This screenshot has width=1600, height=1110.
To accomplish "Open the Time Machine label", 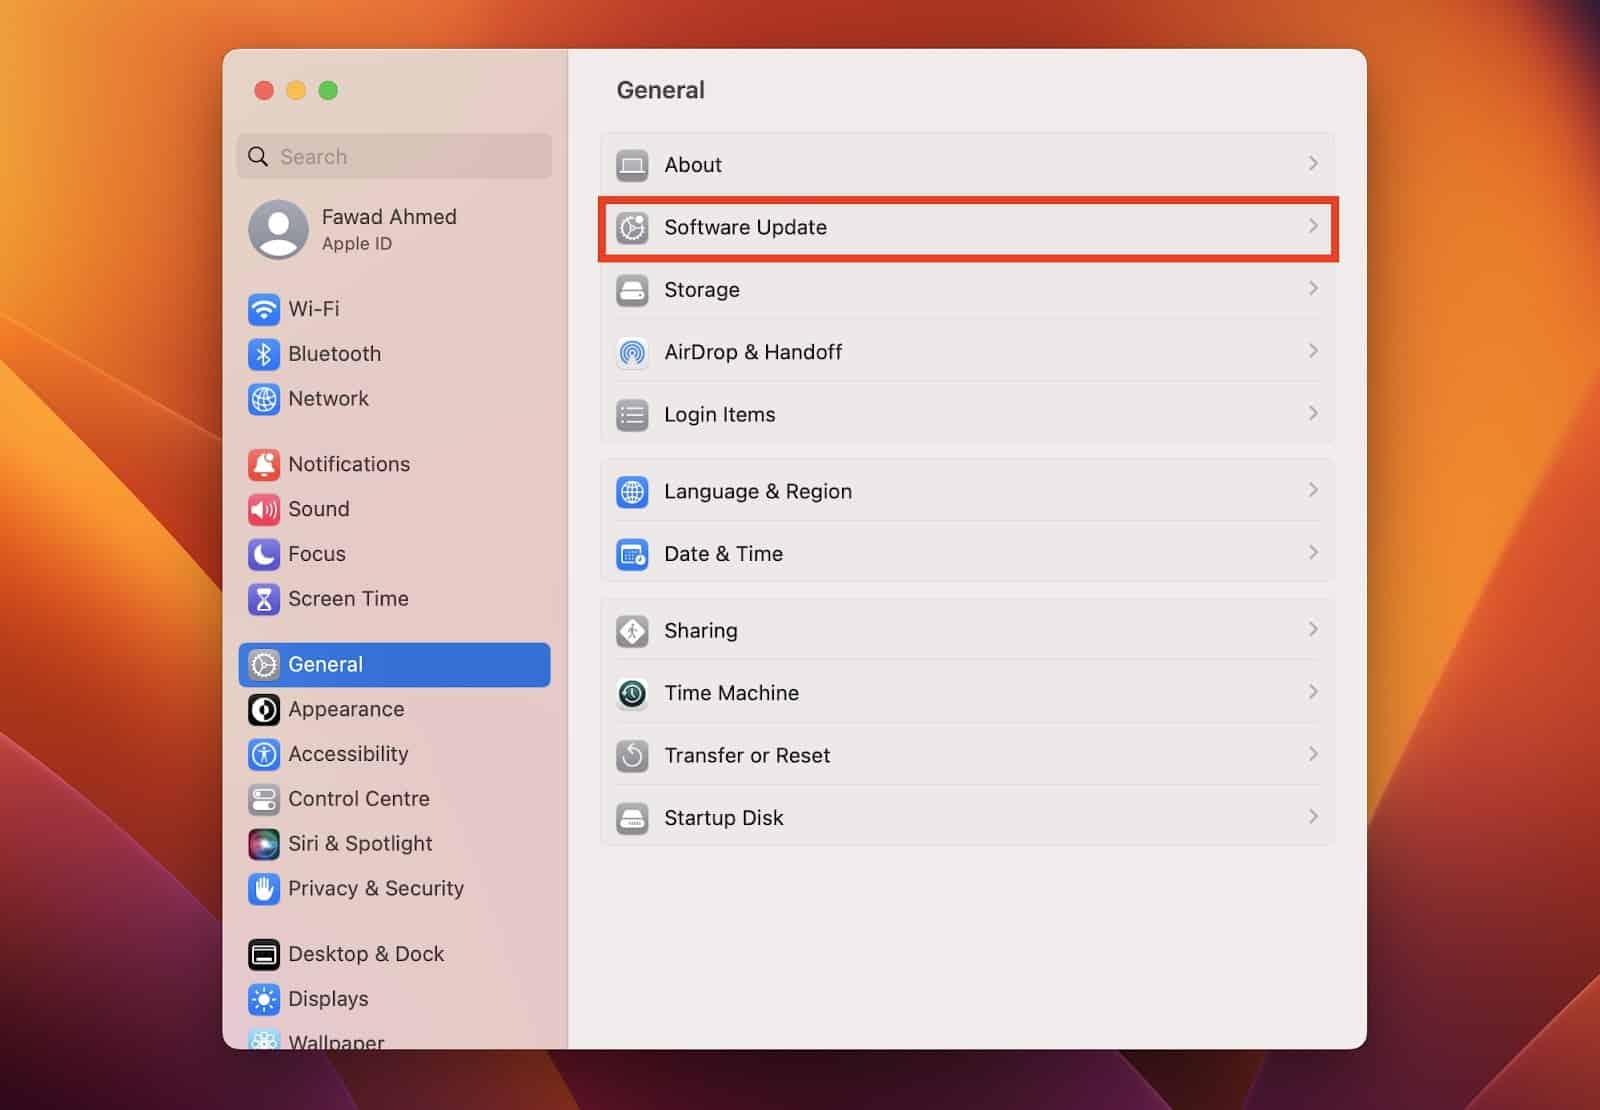I will tap(731, 693).
